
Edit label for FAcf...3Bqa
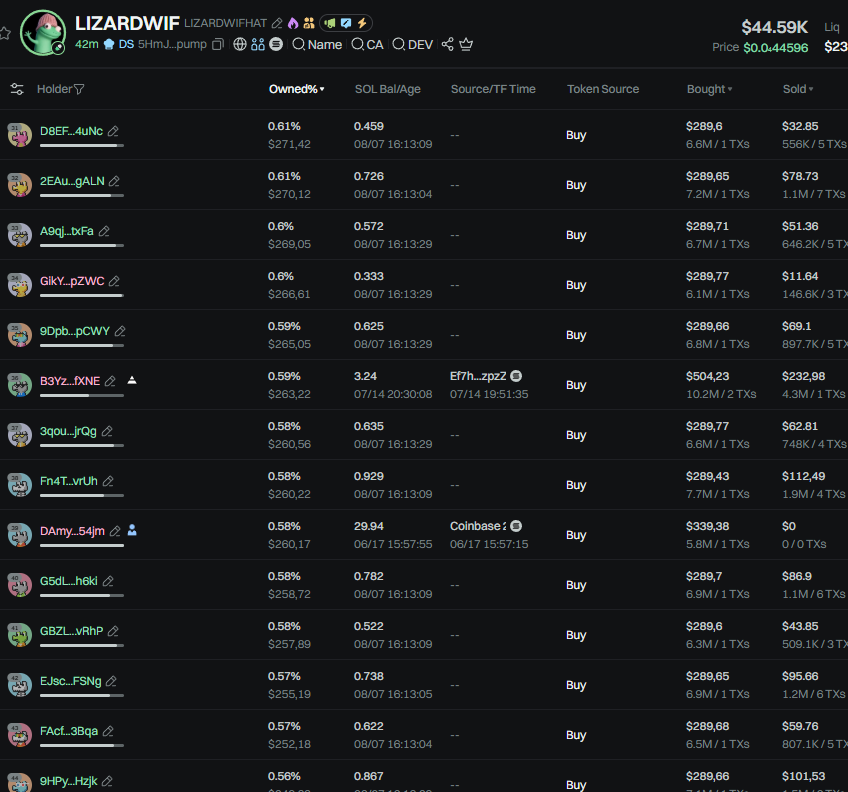pos(108,731)
